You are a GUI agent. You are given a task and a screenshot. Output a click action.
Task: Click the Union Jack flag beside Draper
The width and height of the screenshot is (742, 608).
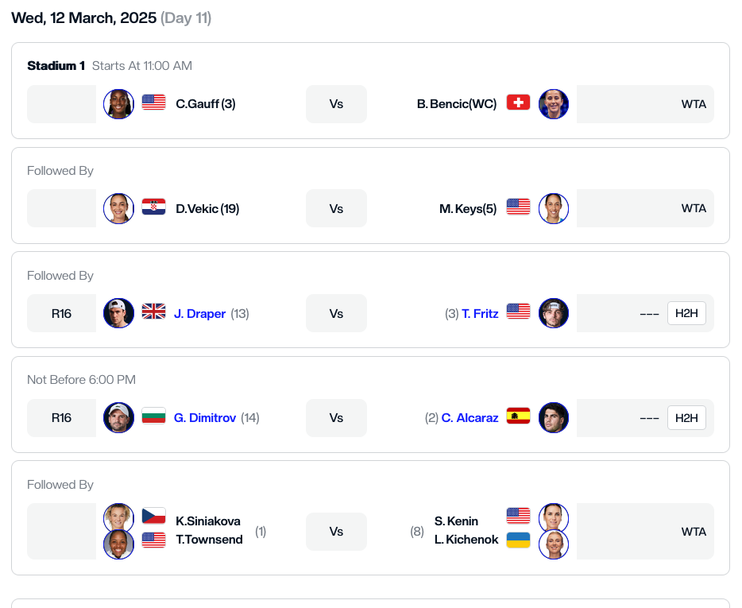coord(154,311)
